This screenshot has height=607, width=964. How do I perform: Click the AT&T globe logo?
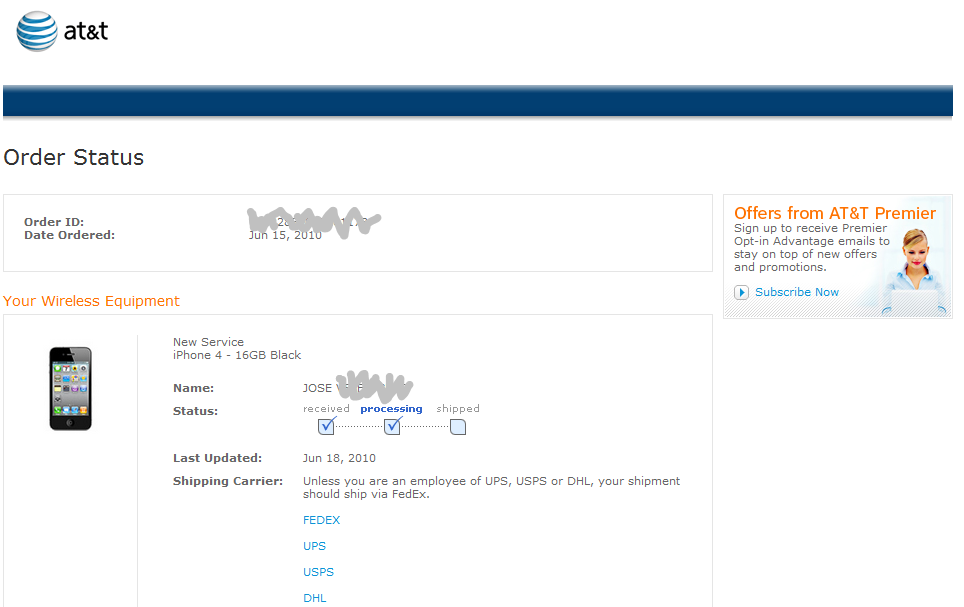pos(37,31)
